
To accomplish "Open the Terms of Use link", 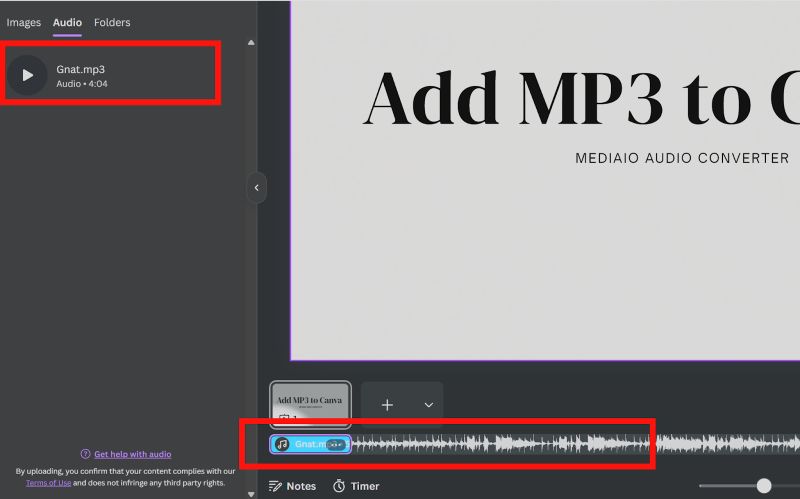I will 48,483.
